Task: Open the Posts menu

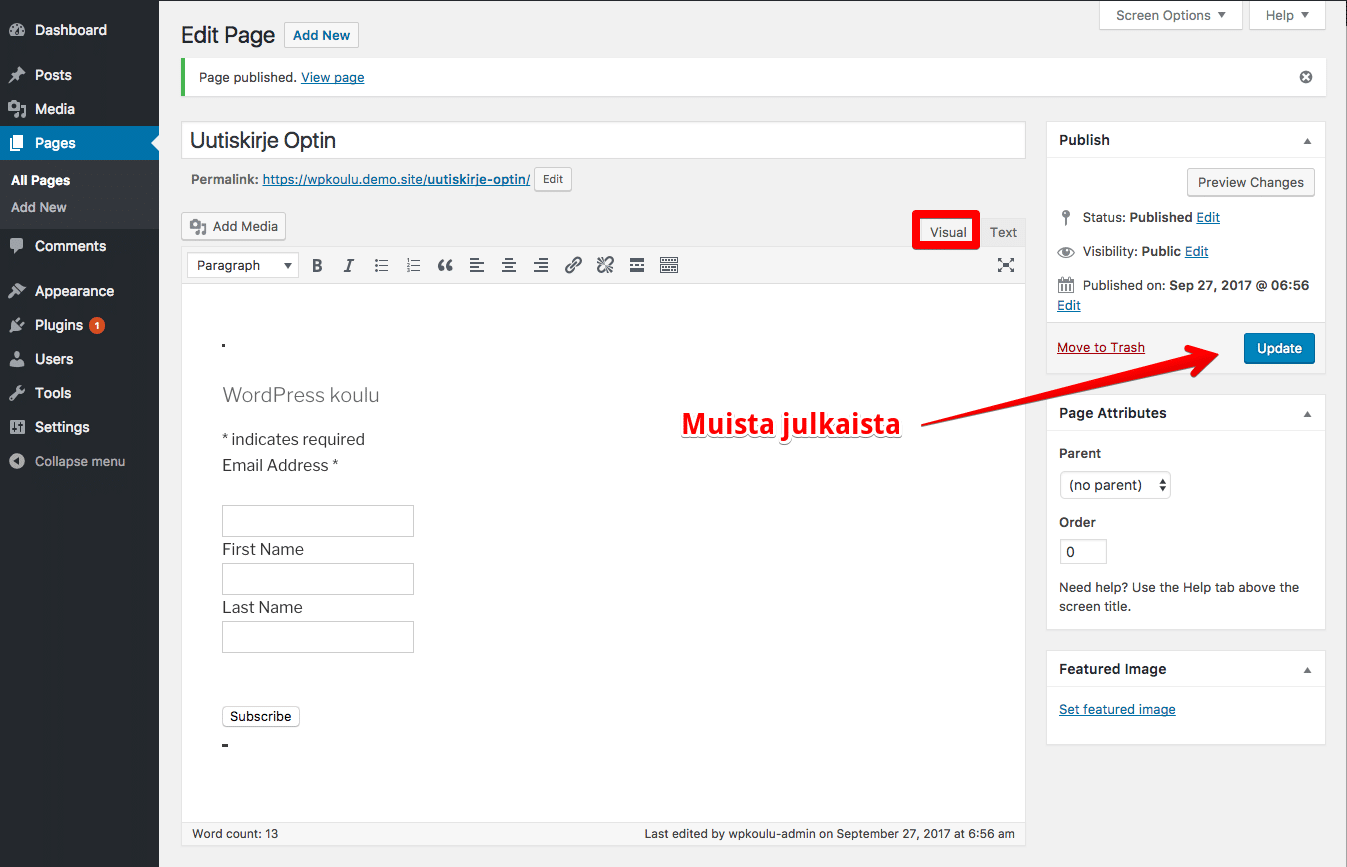Action: (x=79, y=75)
